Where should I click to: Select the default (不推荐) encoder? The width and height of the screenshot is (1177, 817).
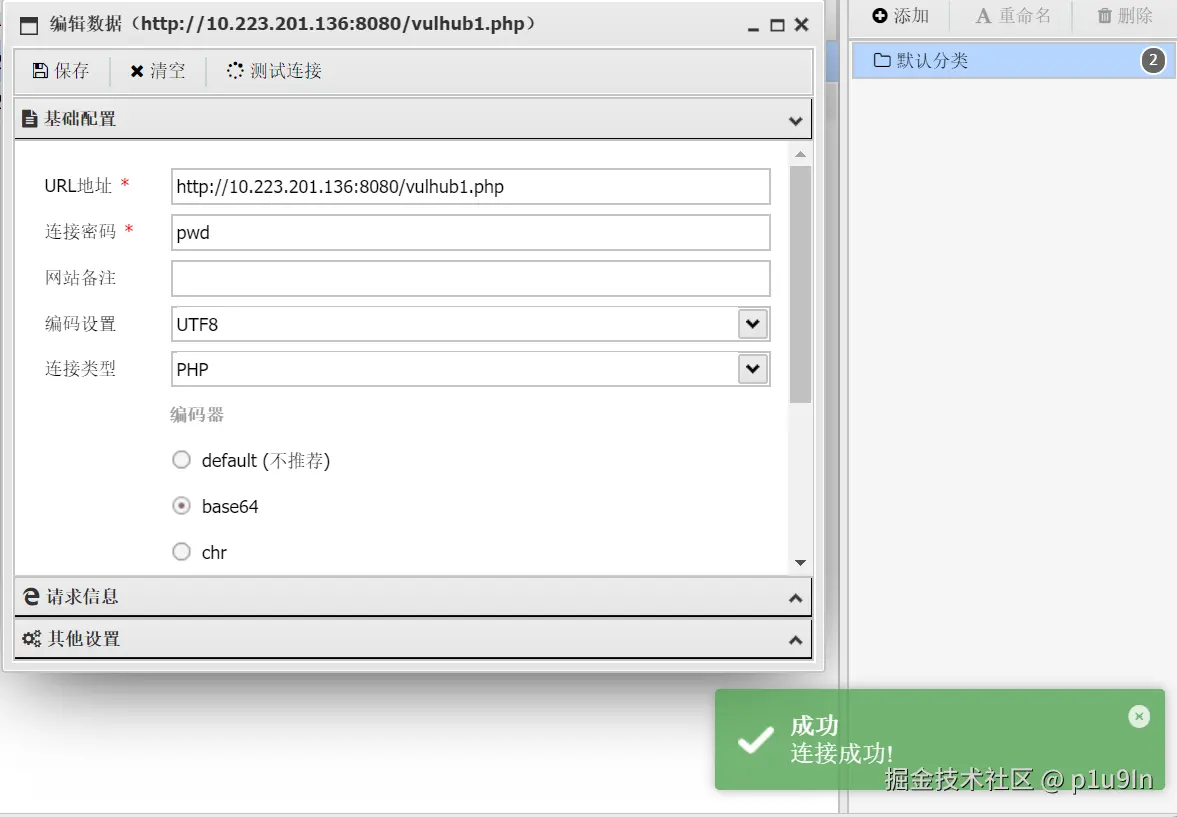182,460
